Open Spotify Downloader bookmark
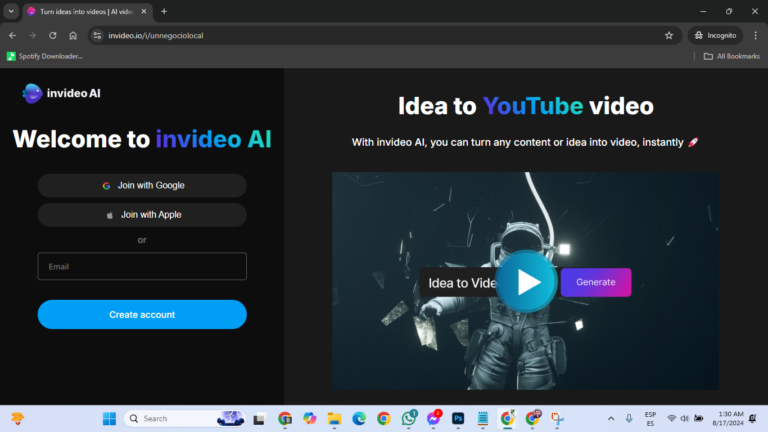 tap(45, 56)
